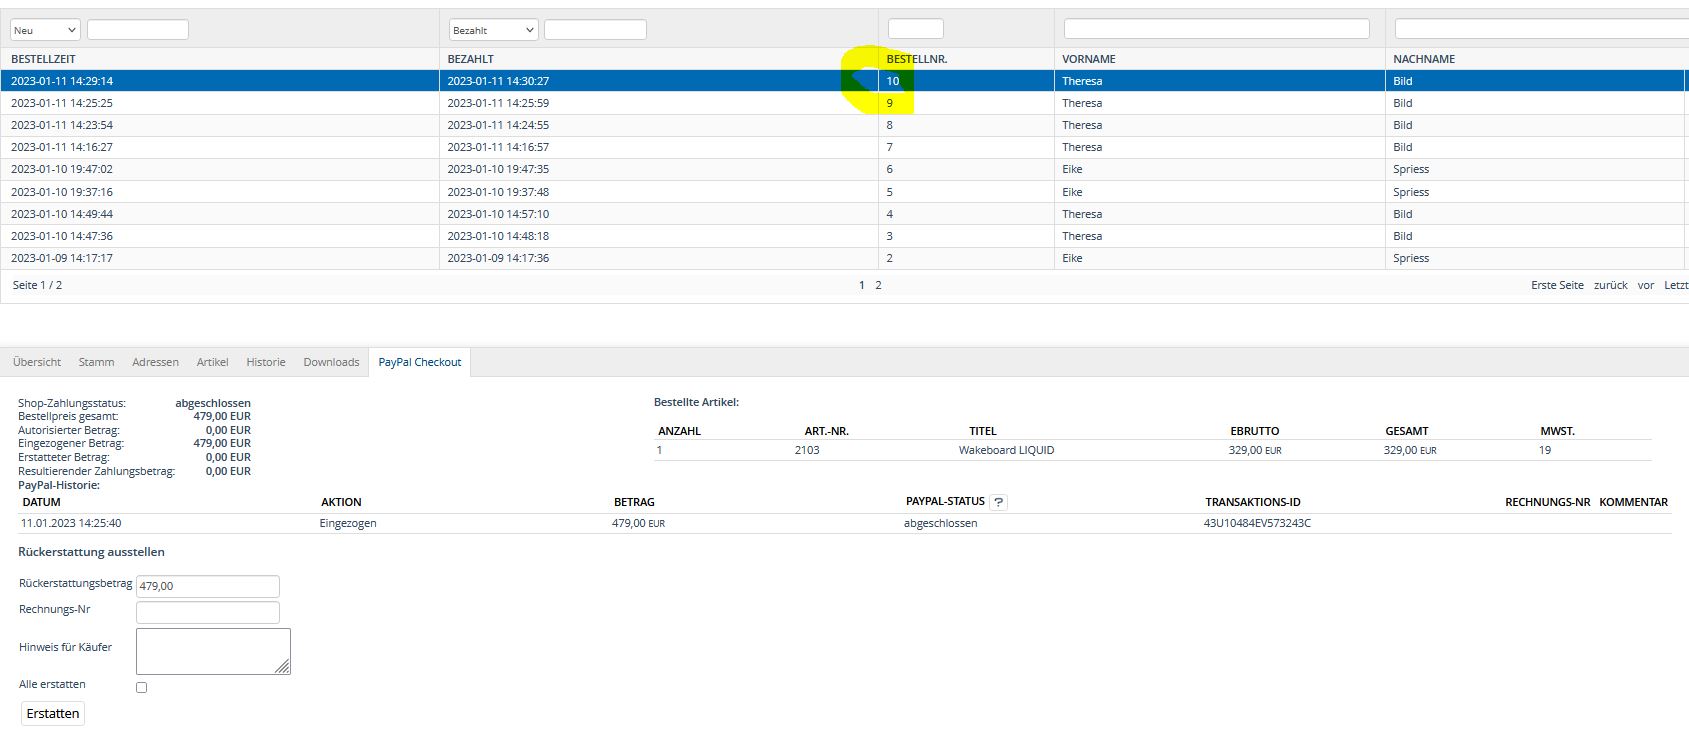Open the Historie tab
Viewport: 1689px width, 744px height.
[x=266, y=362]
